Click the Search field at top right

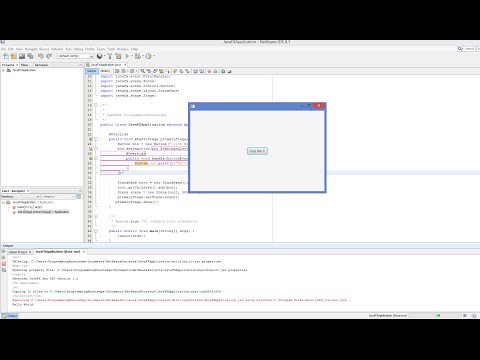coord(471,49)
